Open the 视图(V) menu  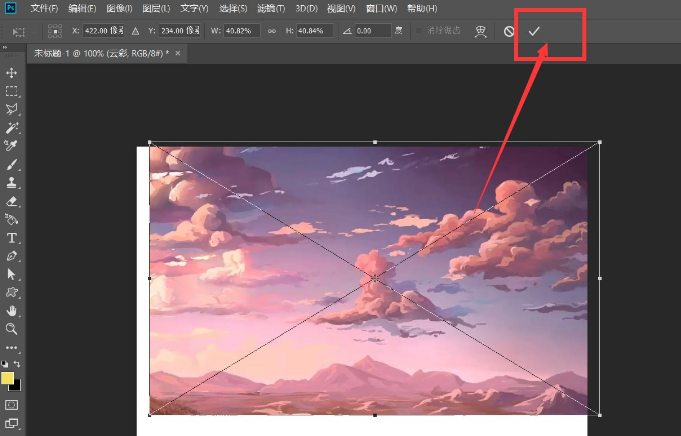pyautogui.click(x=341, y=8)
